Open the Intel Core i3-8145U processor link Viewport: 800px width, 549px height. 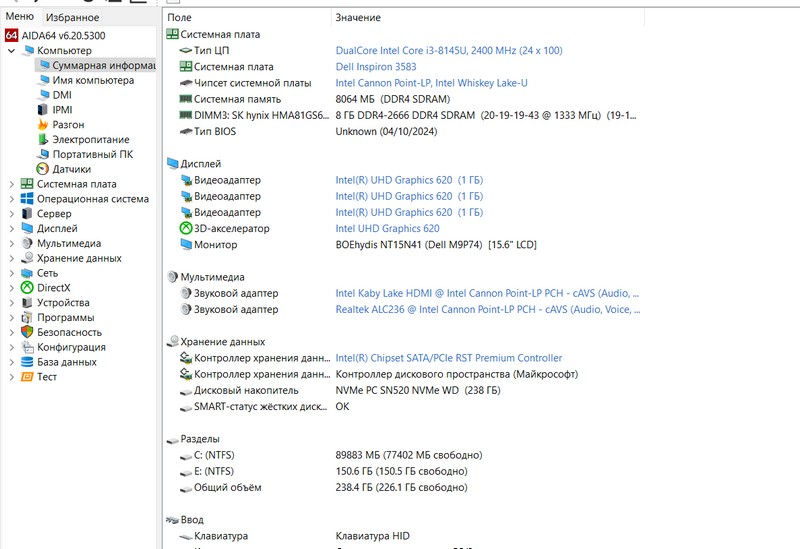click(x=449, y=50)
